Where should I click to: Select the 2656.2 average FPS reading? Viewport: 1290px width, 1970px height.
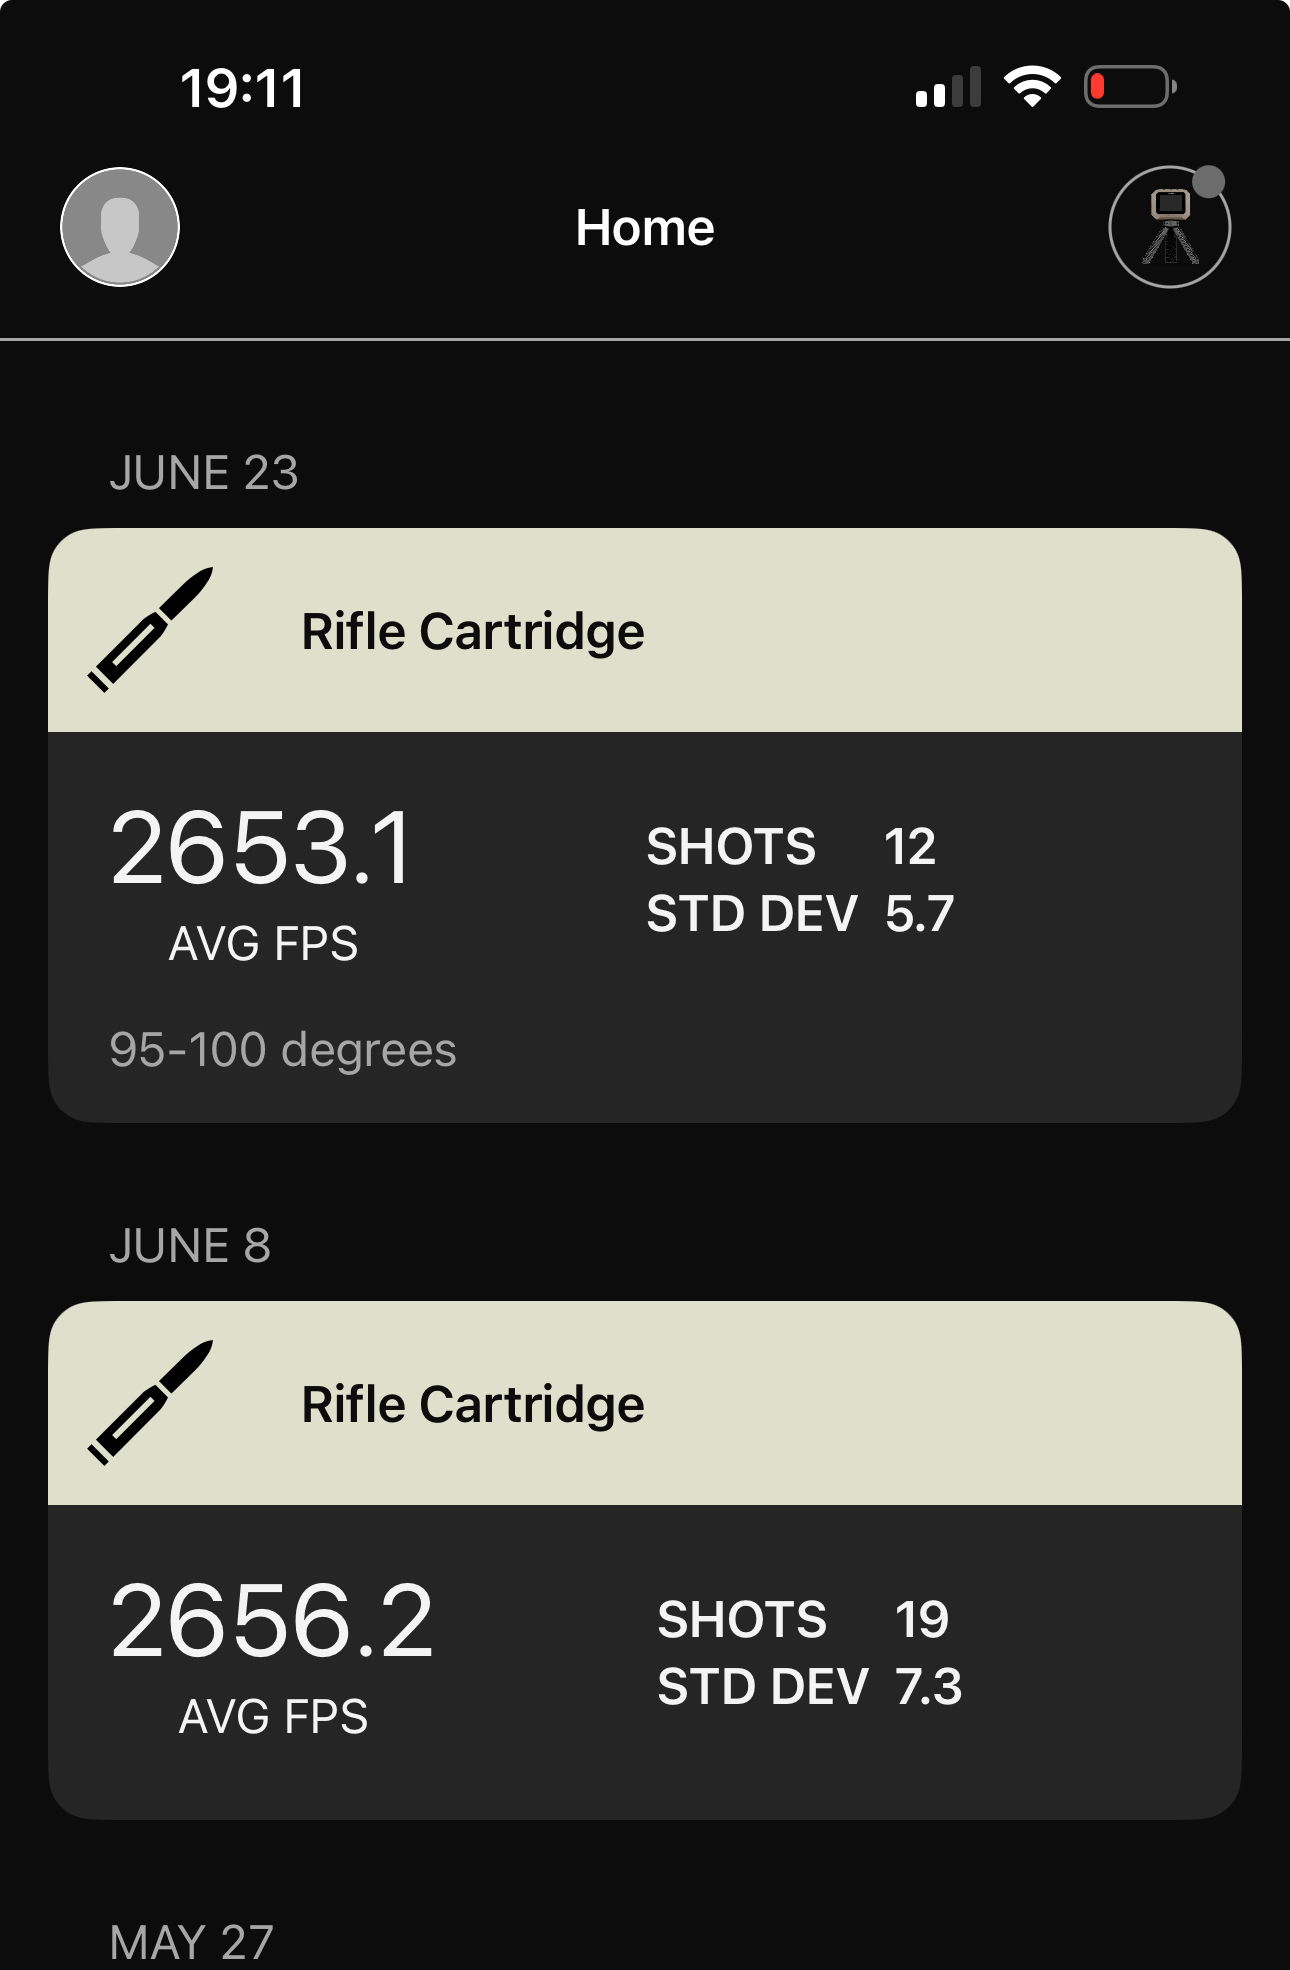[272, 1622]
